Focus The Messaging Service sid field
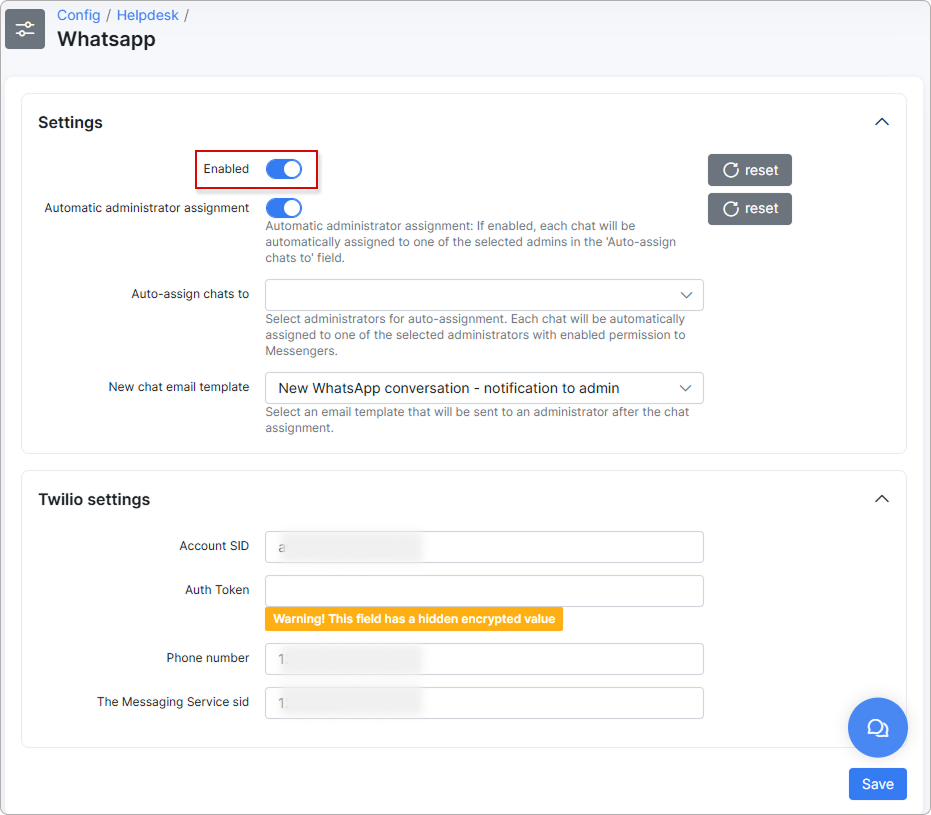This screenshot has width=931, height=815. (x=484, y=703)
